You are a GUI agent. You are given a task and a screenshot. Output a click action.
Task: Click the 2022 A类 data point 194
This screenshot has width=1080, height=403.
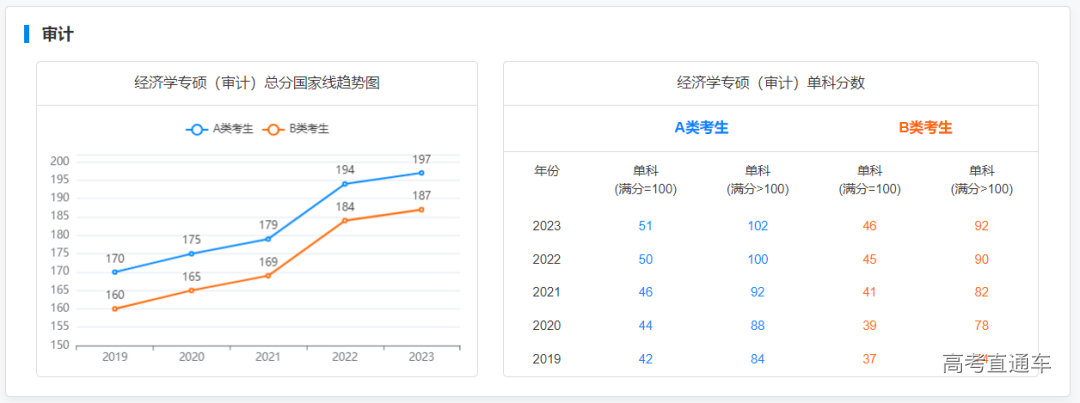coord(345,184)
